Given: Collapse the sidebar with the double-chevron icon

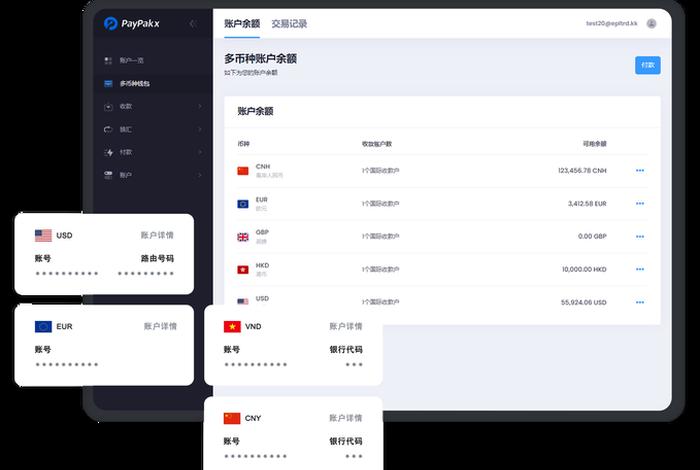Looking at the screenshot, I should (x=193, y=23).
